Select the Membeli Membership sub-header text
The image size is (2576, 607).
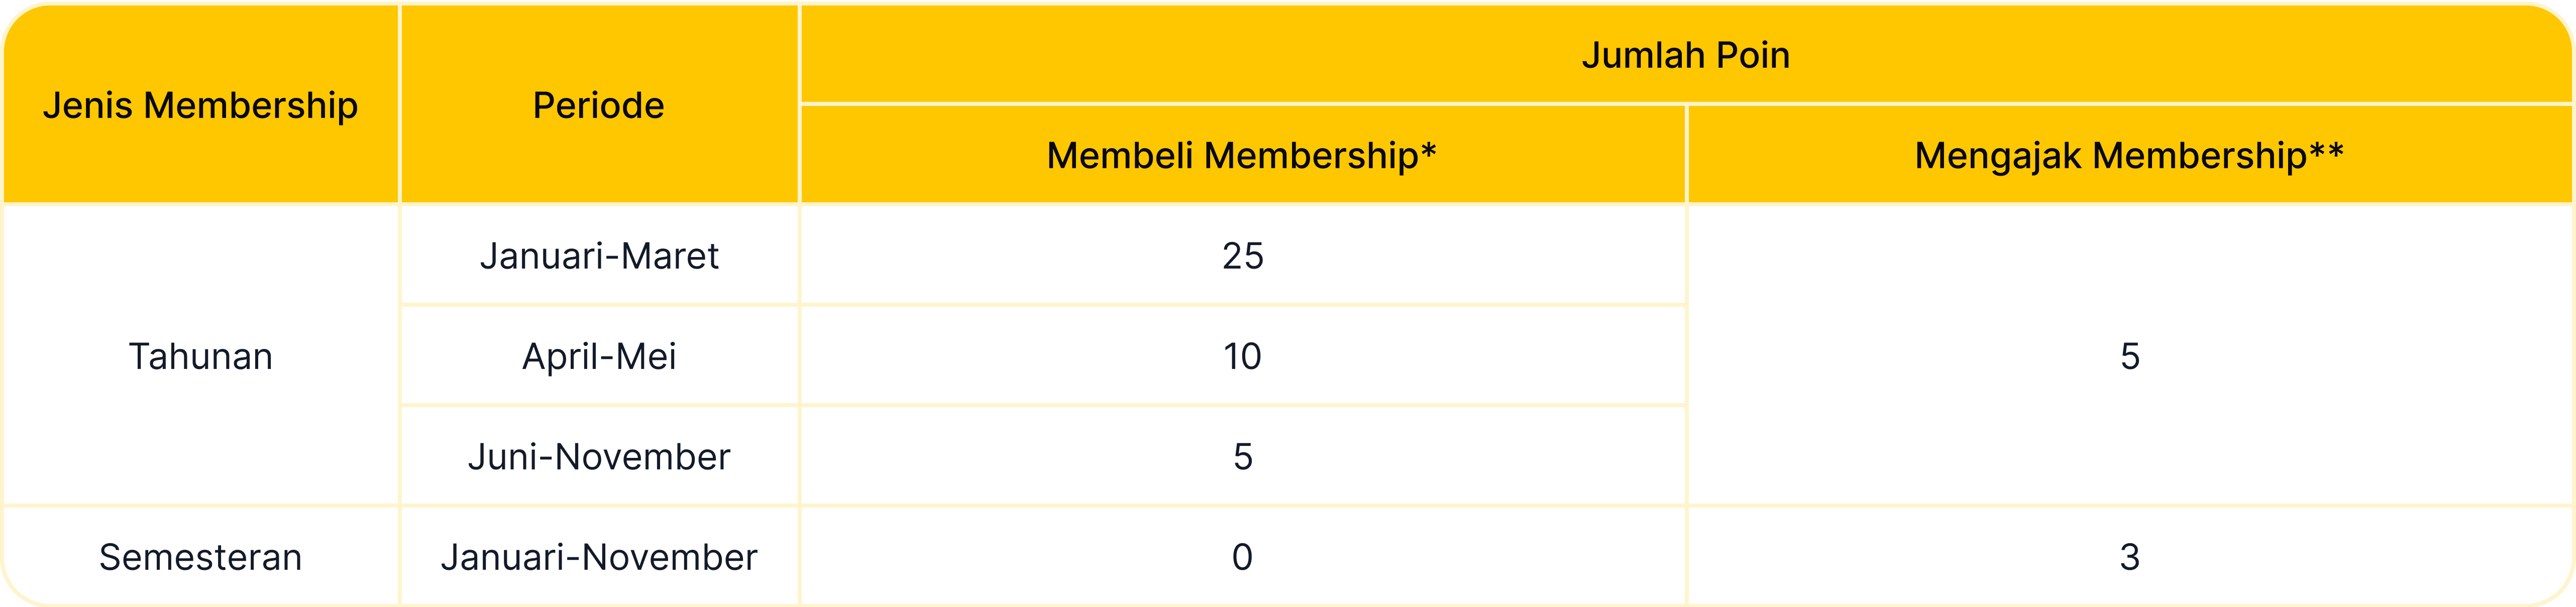coord(1232,156)
